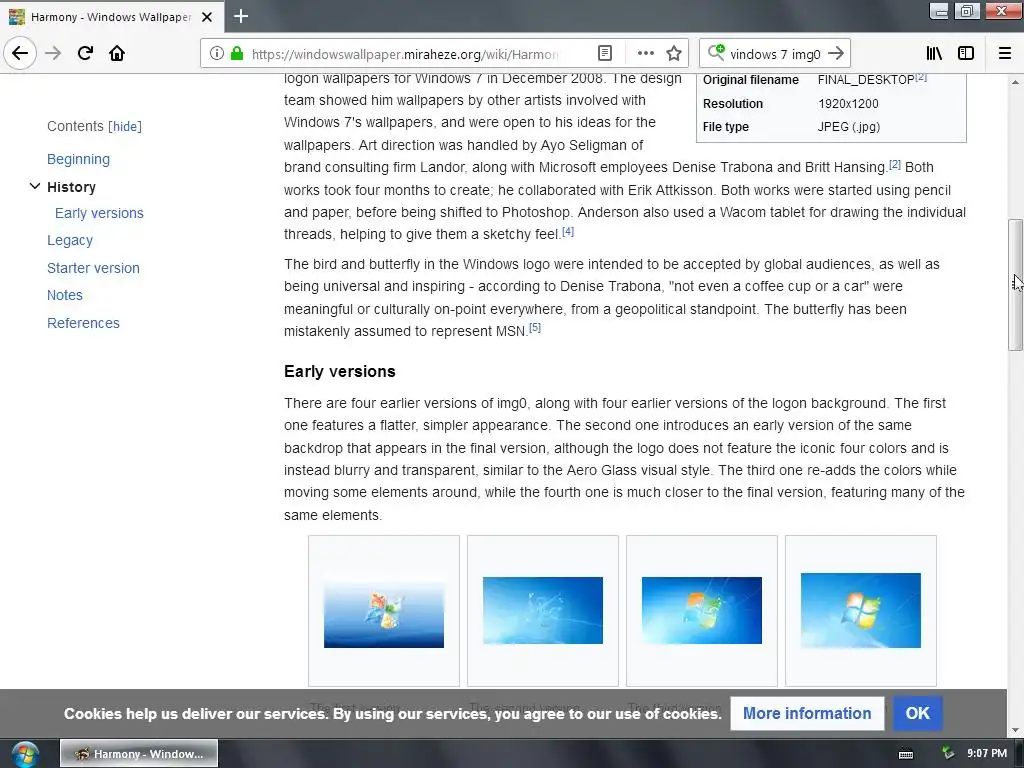This screenshot has width=1024, height=768.
Task: Show site information icon in address bar
Action: [216, 53]
